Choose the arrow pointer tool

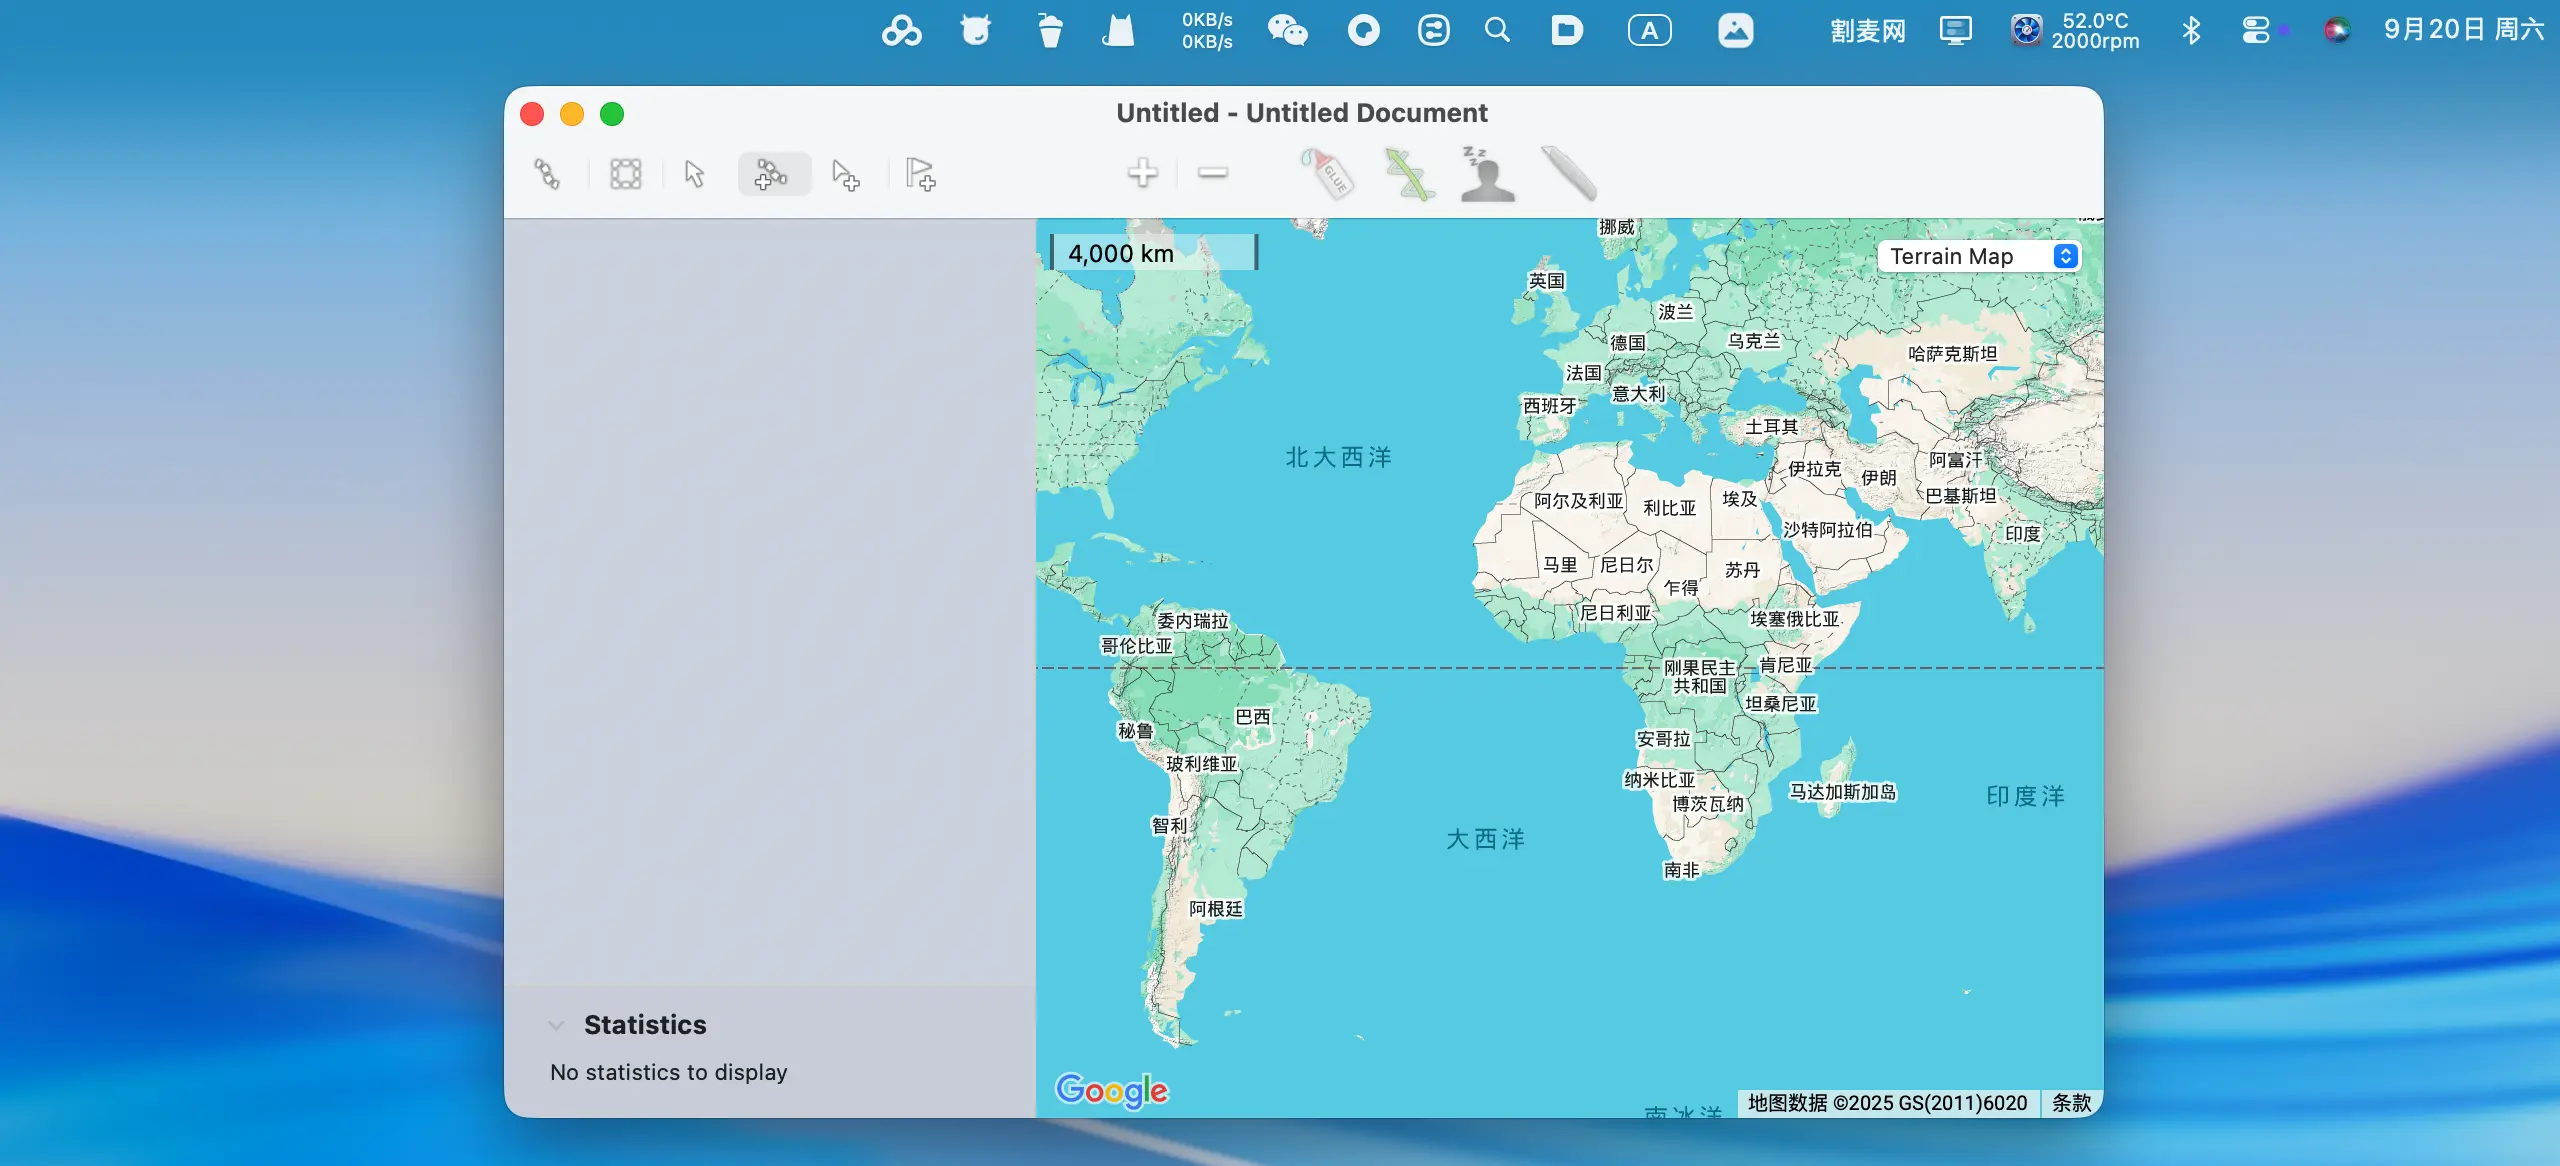pos(695,174)
